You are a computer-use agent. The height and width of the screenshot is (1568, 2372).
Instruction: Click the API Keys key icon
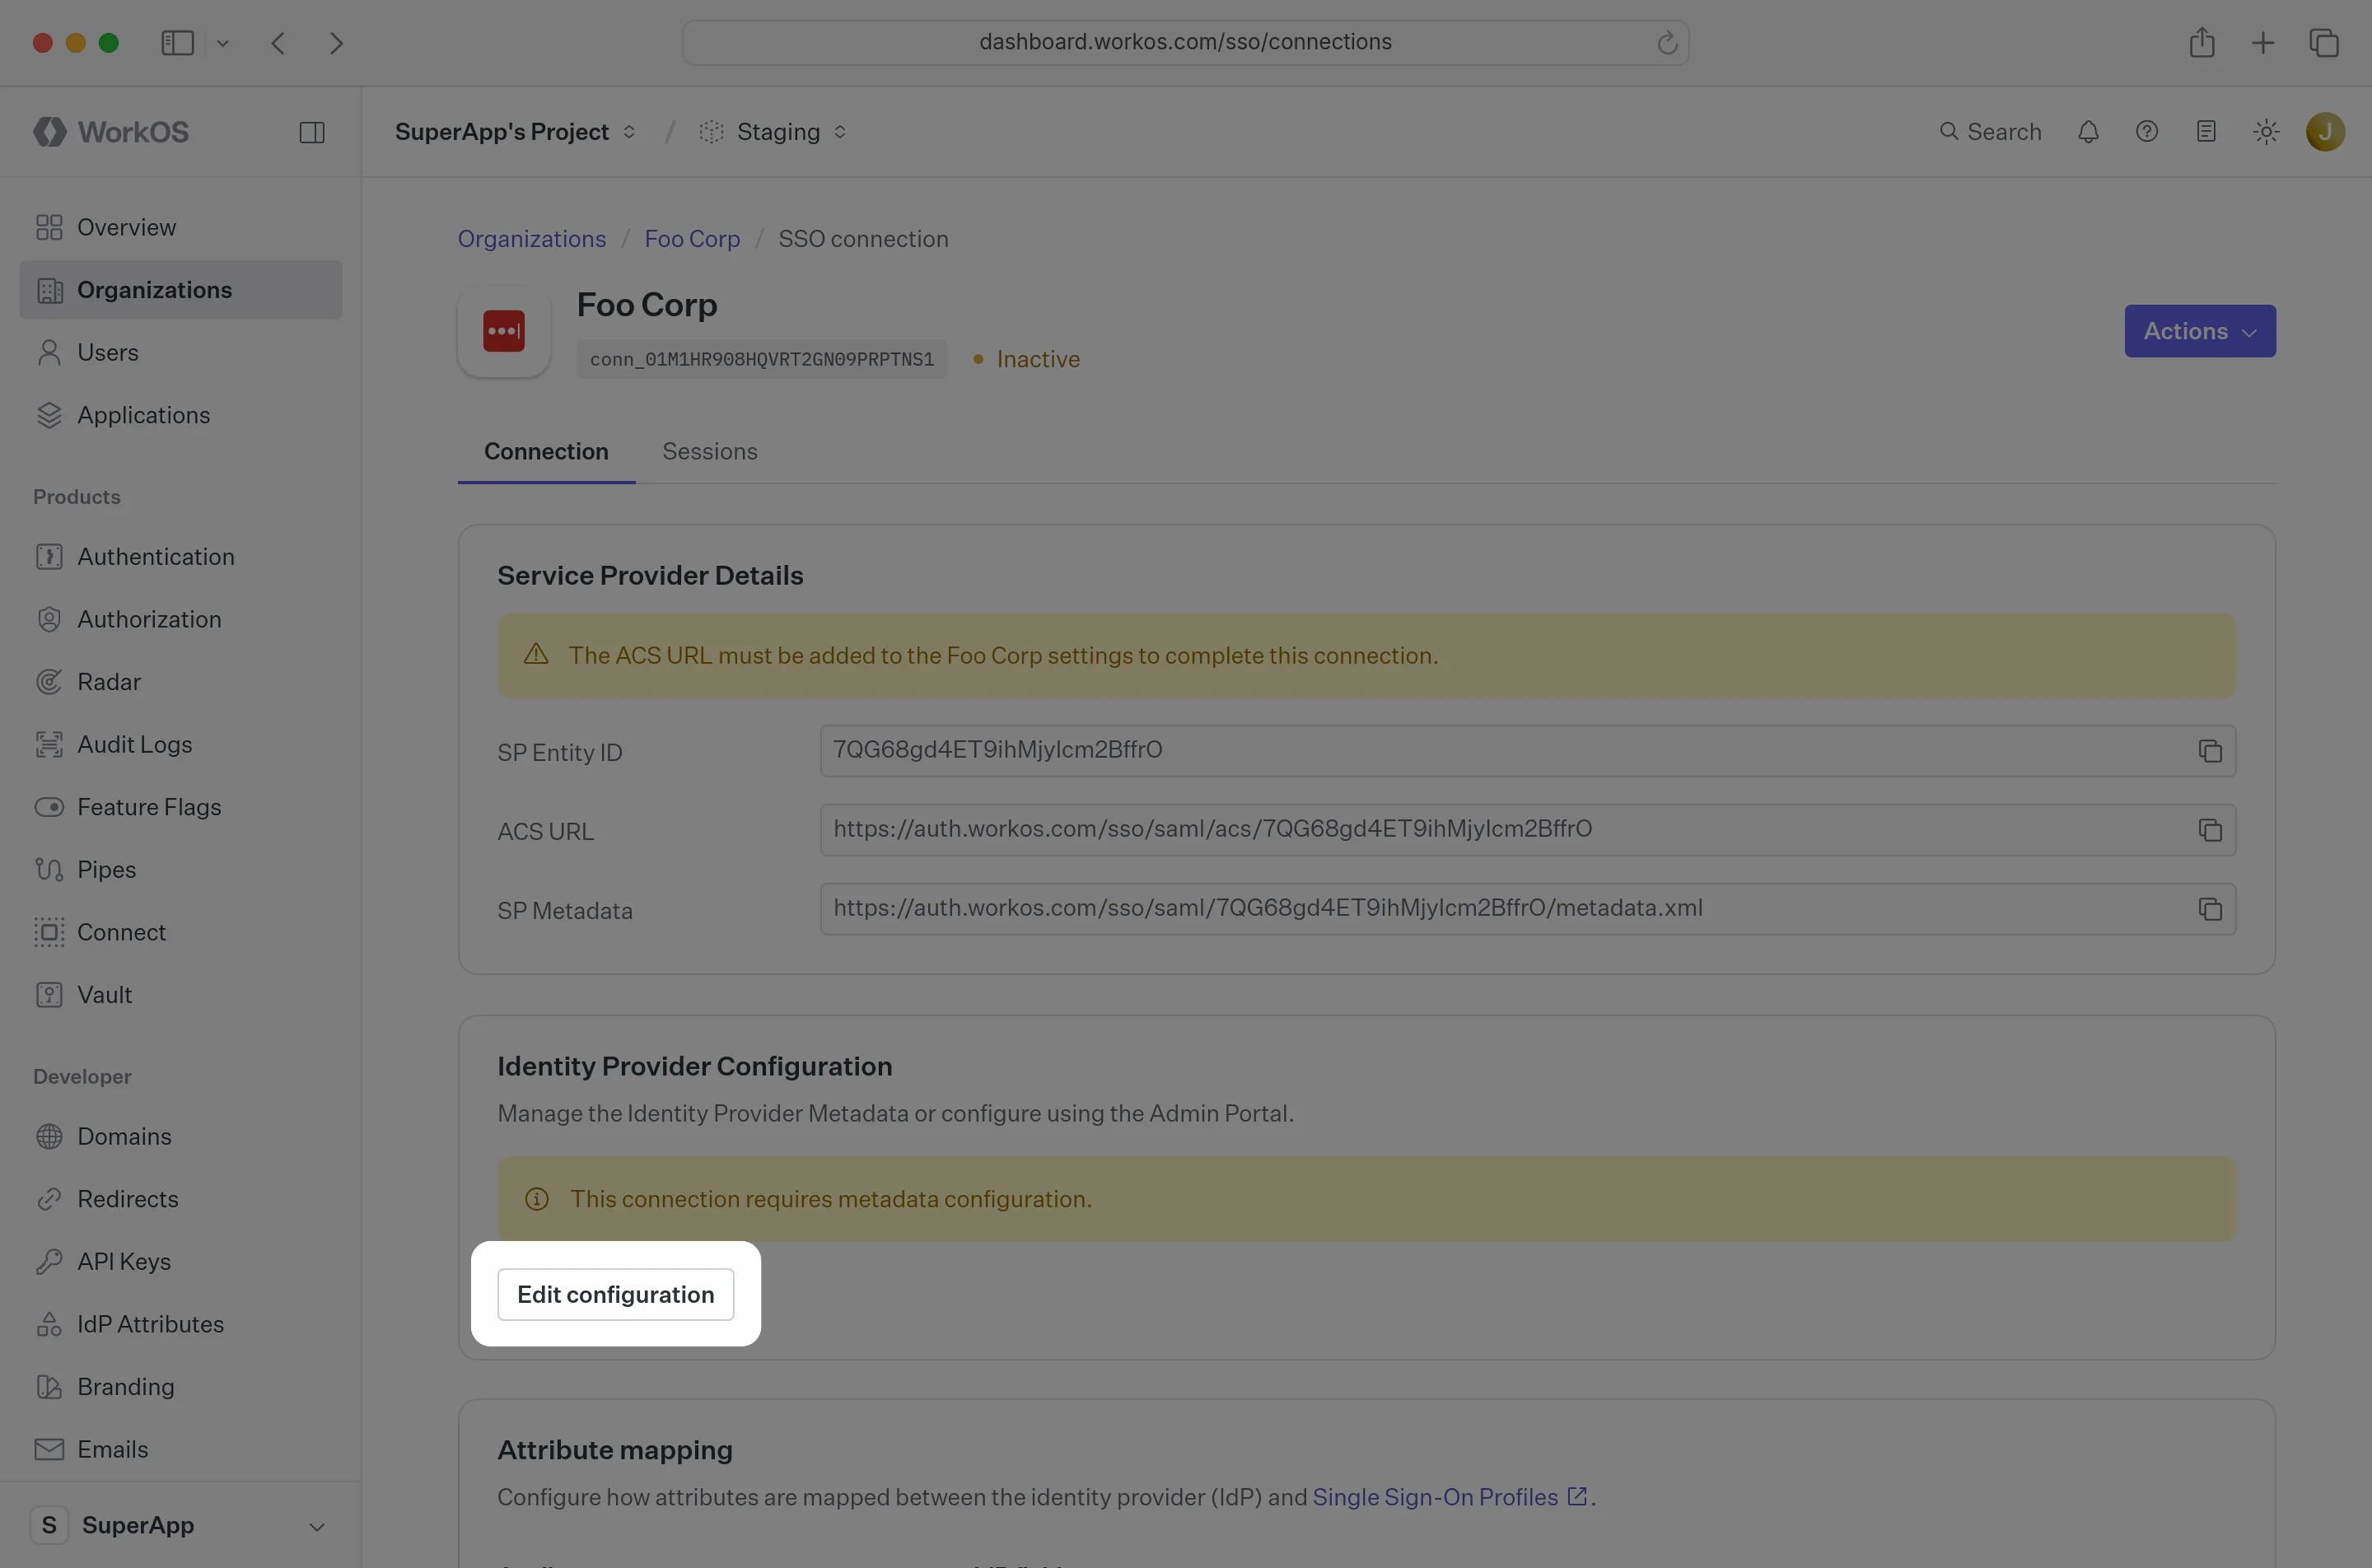pyautogui.click(x=49, y=1262)
